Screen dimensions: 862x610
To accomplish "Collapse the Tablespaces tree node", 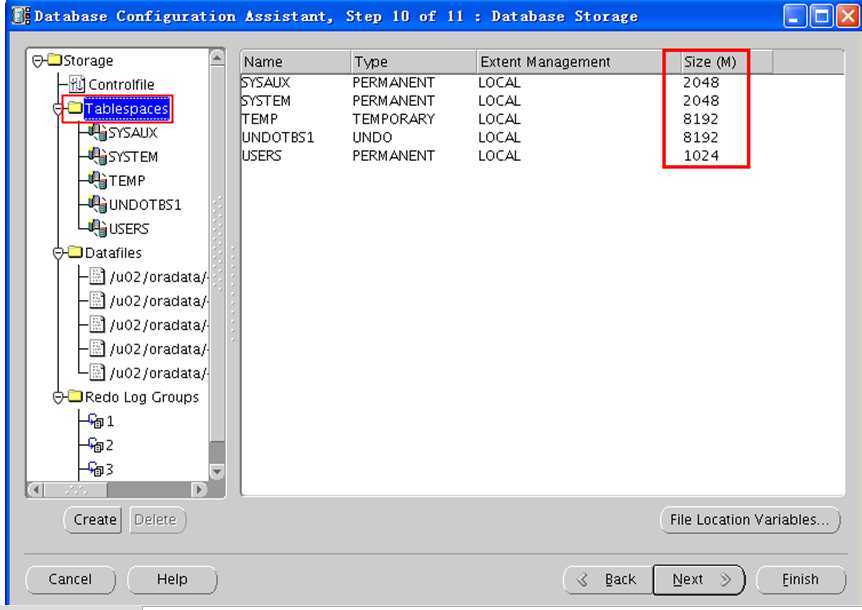I will 58,109.
